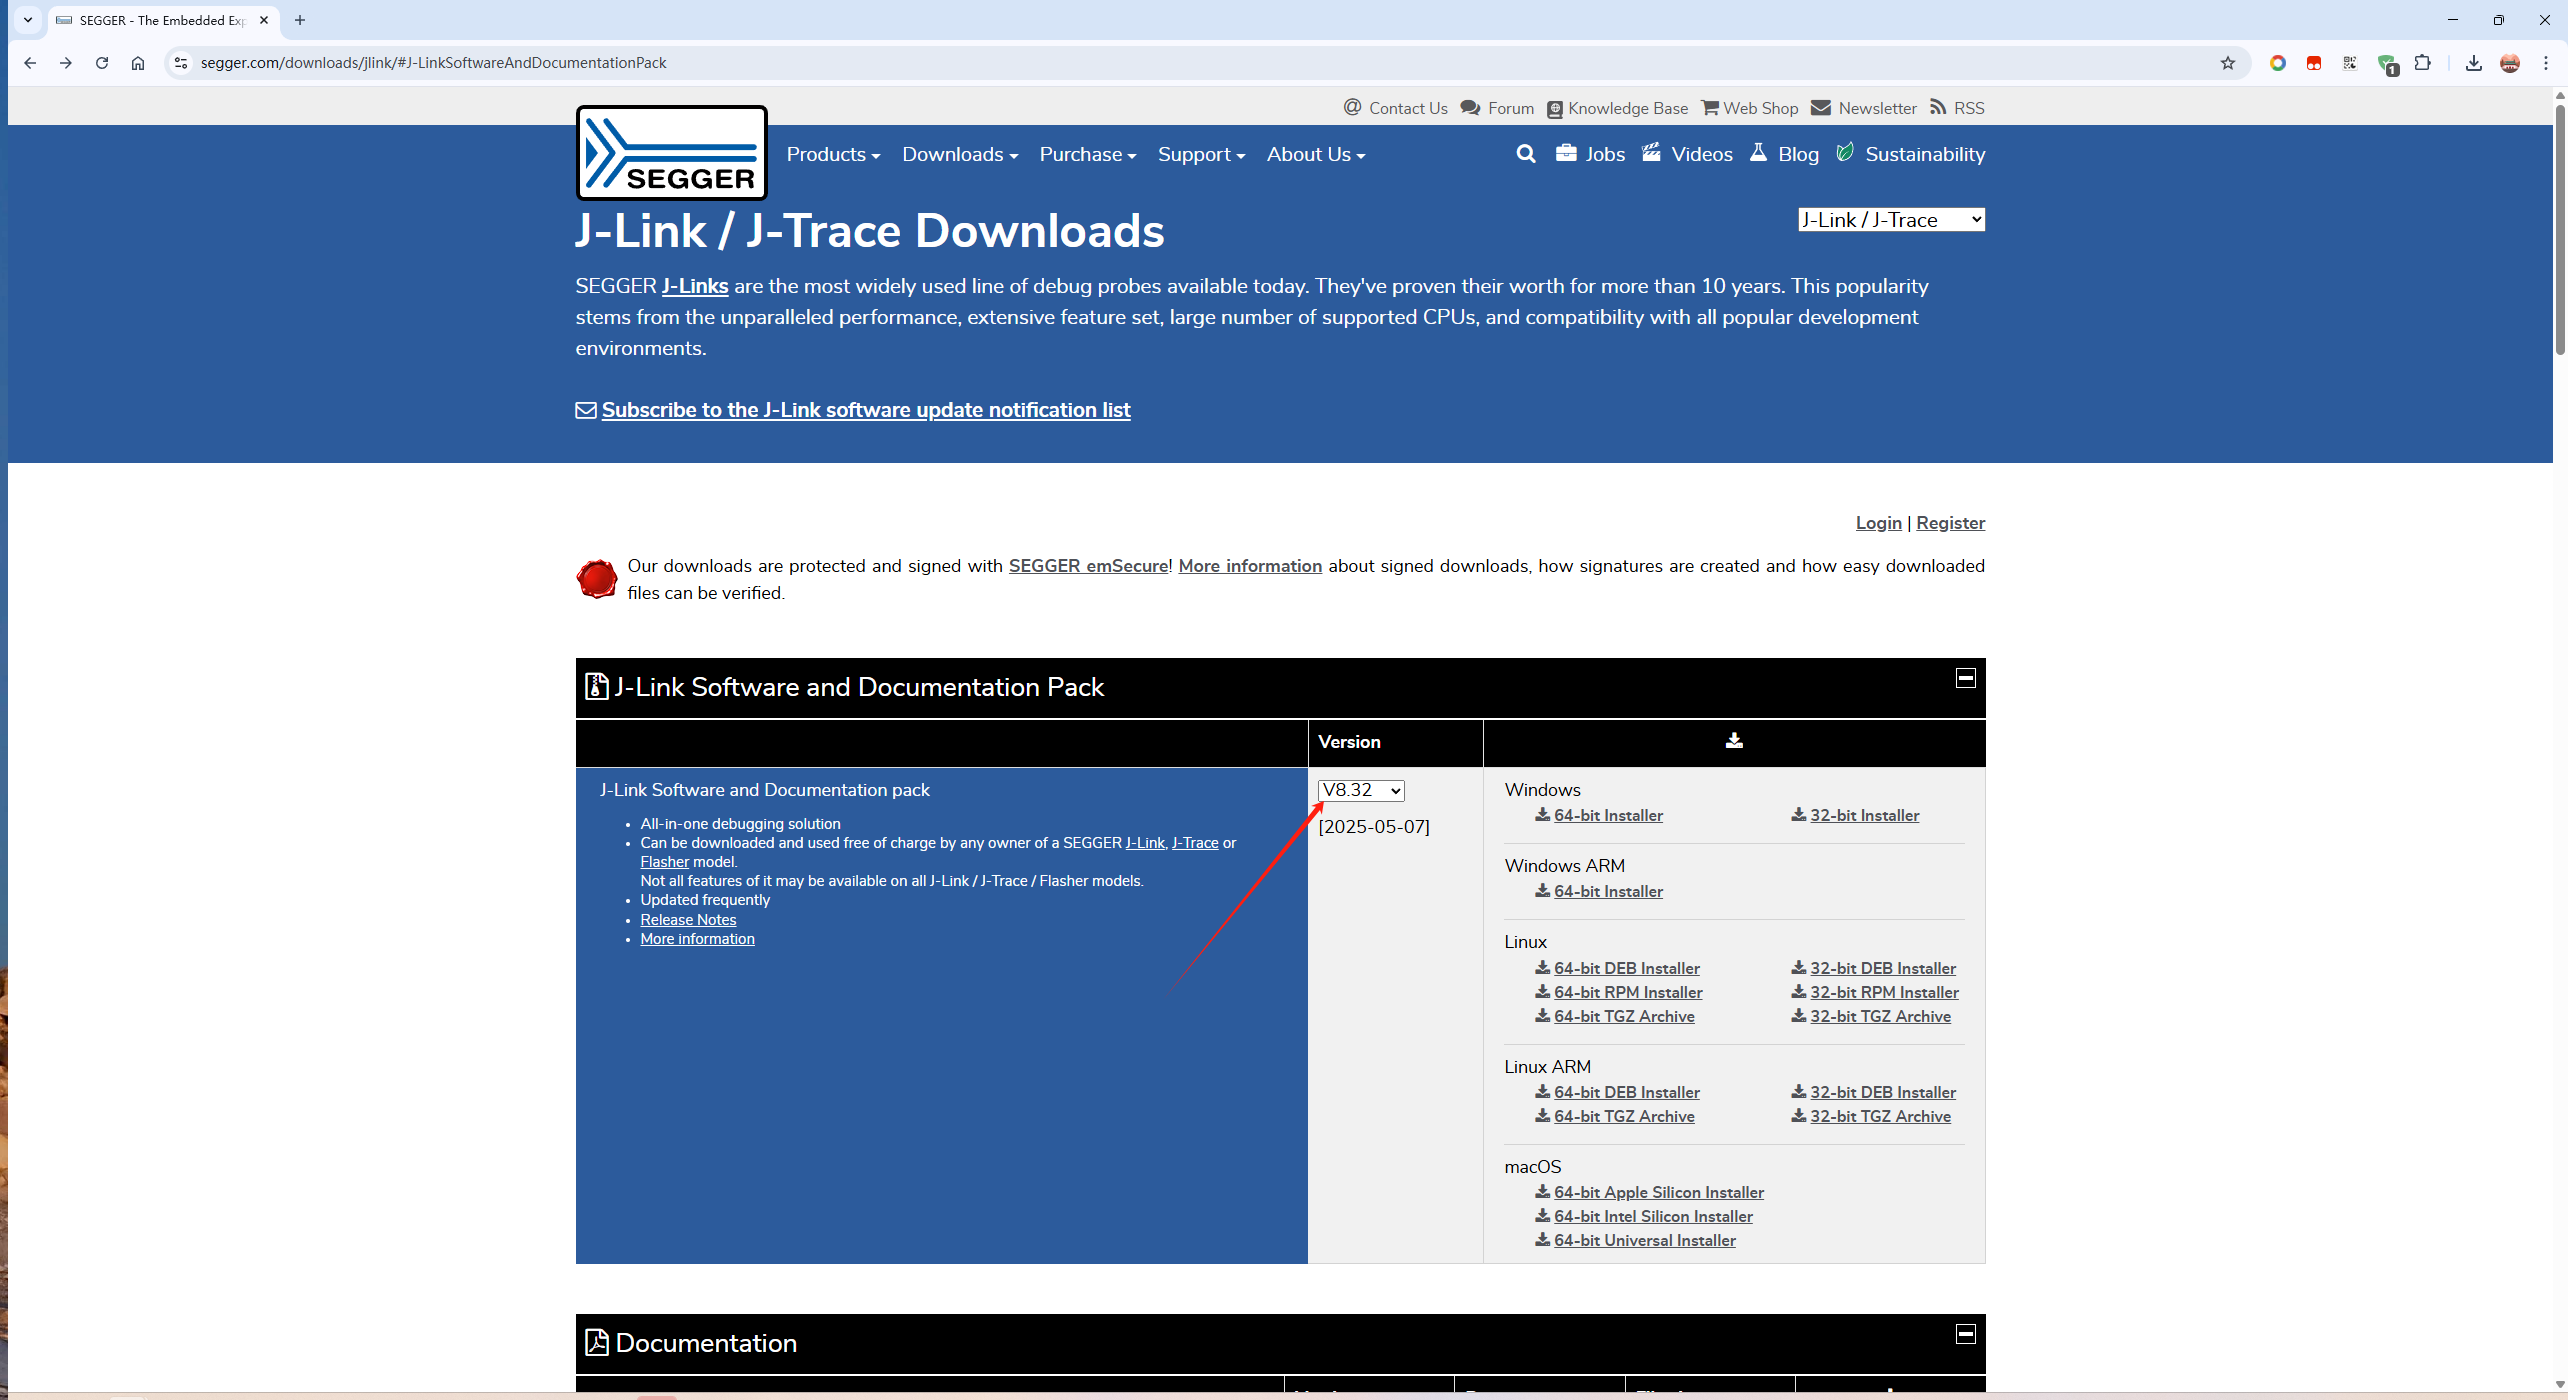Click the address bar URL
The height and width of the screenshot is (1400, 2568).
coord(433,63)
